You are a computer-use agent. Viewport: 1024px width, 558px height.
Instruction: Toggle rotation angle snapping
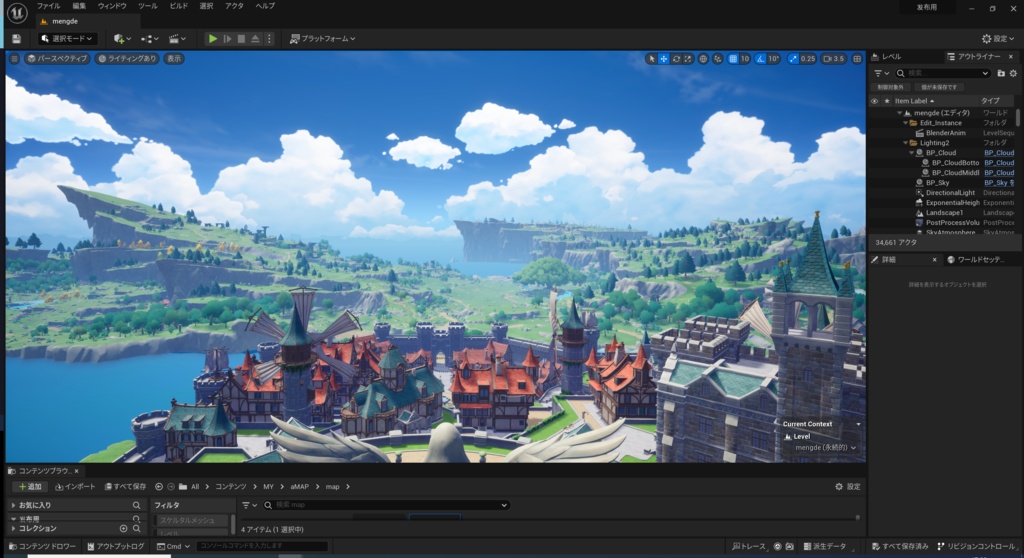tap(760, 59)
